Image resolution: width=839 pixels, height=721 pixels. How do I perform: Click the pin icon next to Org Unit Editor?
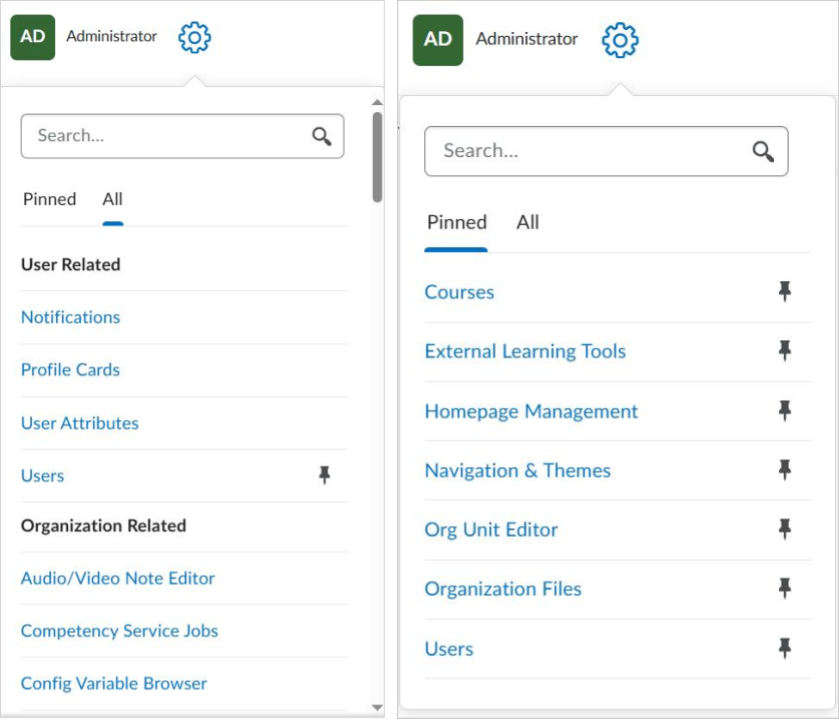pos(785,530)
